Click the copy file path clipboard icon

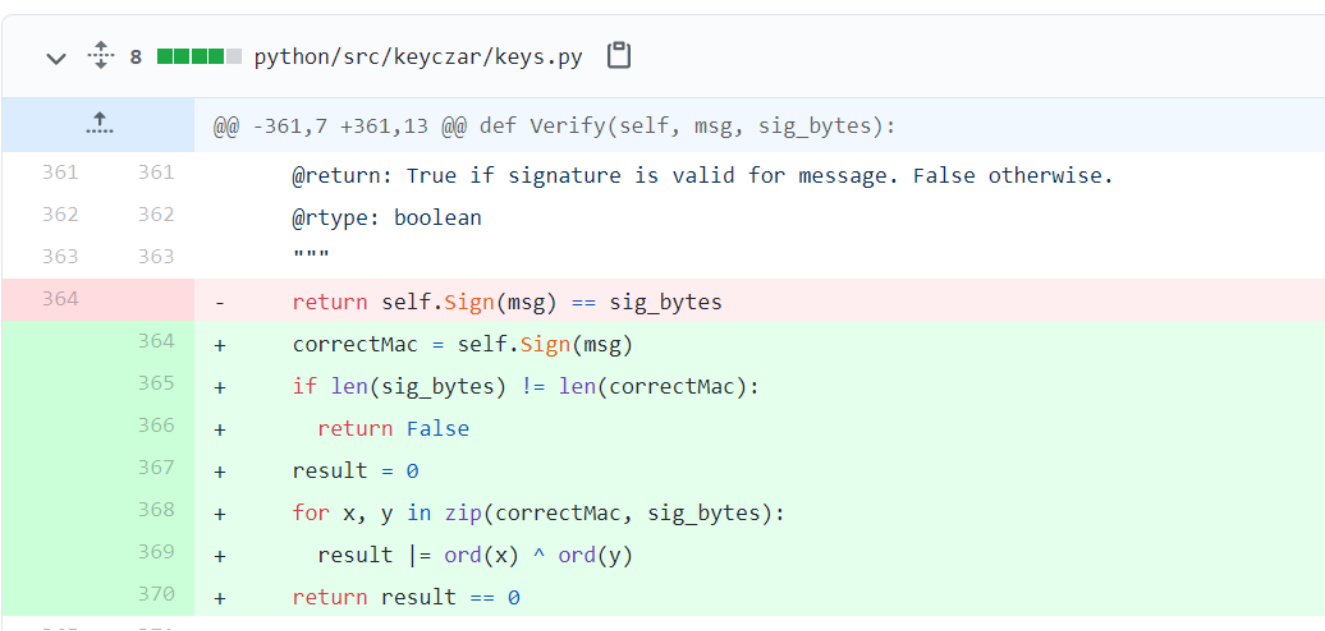[619, 56]
